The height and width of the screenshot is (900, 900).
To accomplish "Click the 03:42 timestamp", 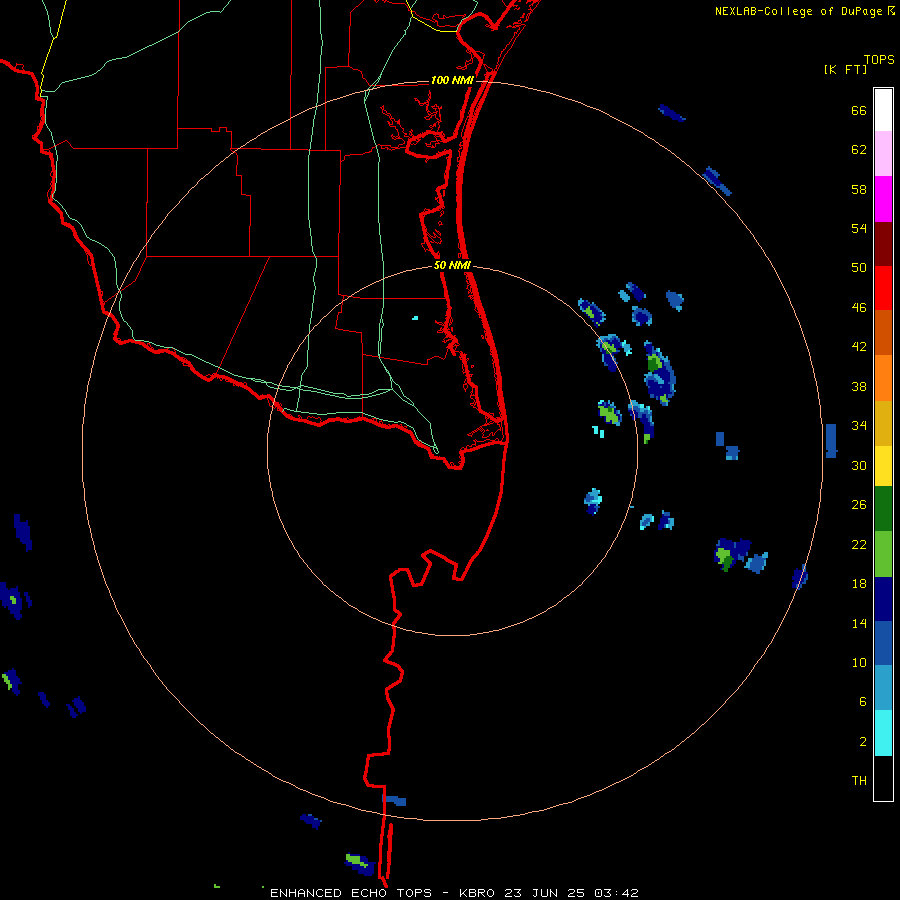I will coord(616,893).
